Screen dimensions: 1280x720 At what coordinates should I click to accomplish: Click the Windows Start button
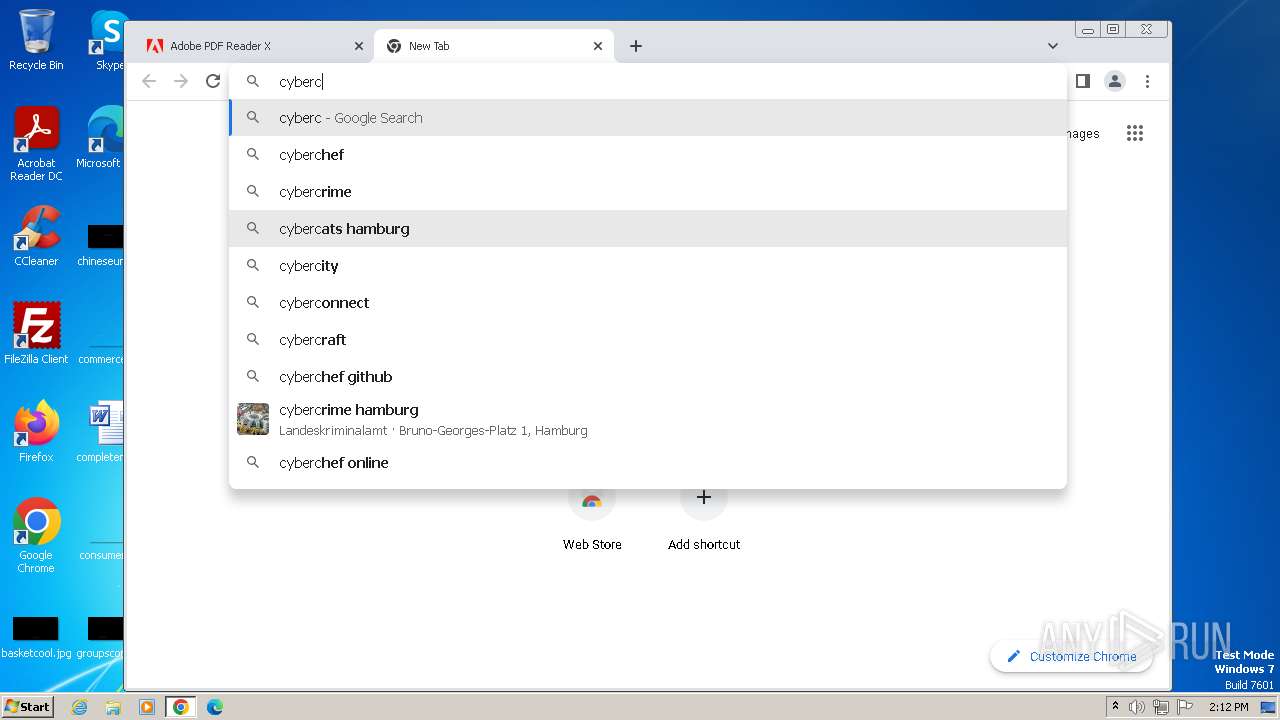click(28, 706)
